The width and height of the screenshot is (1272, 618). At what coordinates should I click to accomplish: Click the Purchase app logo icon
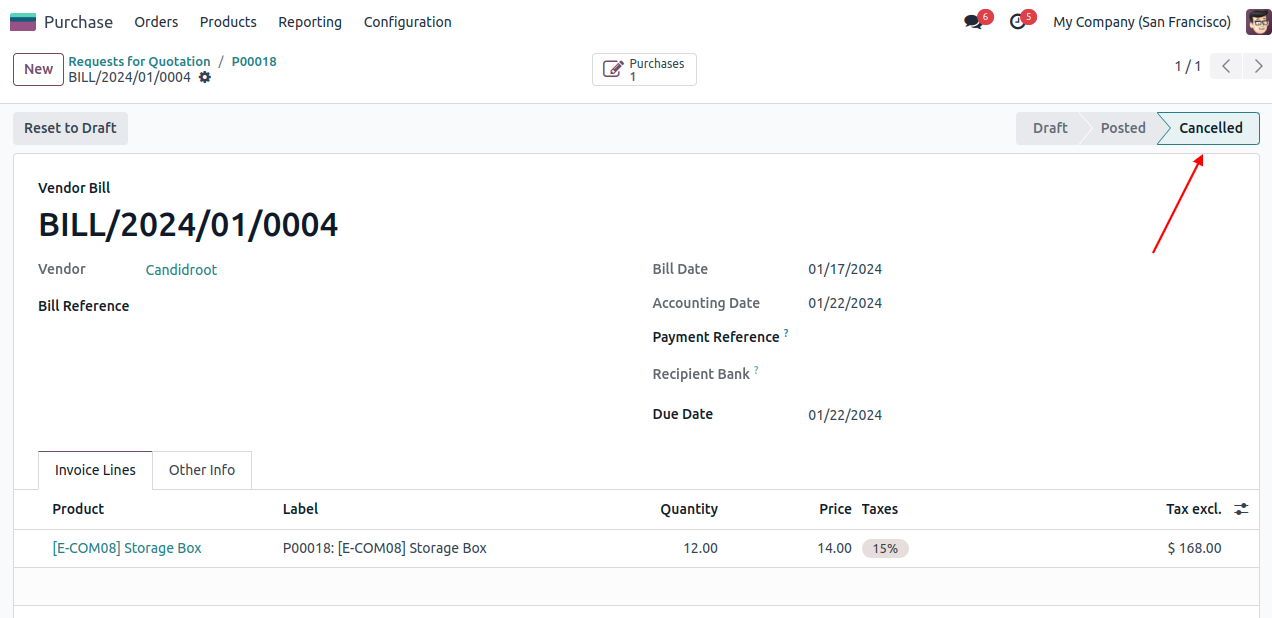pyautogui.click(x=22, y=22)
